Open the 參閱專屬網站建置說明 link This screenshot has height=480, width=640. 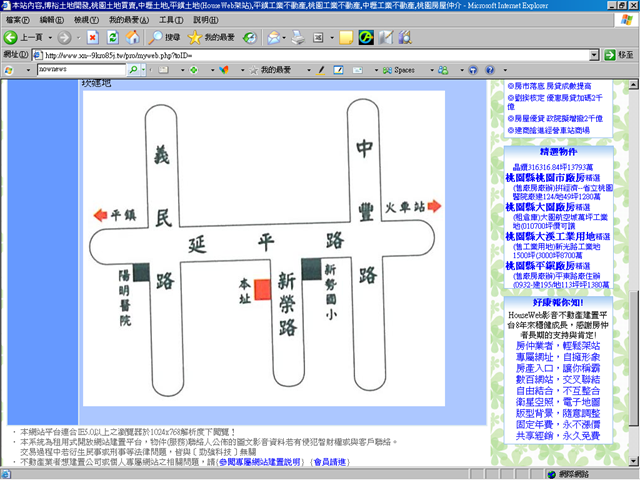[260, 462]
